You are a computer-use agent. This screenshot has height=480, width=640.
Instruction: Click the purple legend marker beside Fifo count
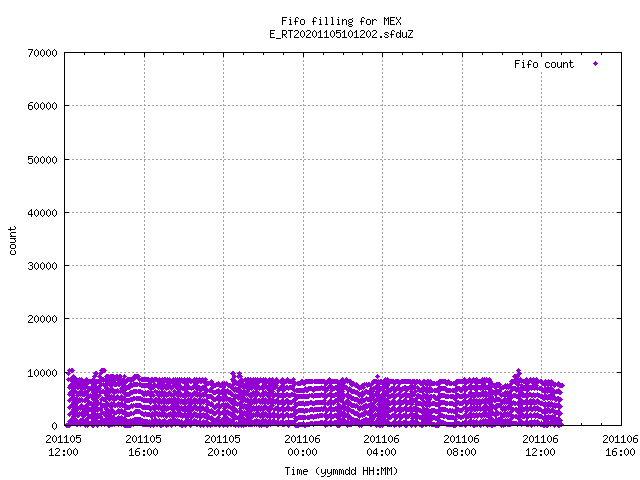point(596,64)
